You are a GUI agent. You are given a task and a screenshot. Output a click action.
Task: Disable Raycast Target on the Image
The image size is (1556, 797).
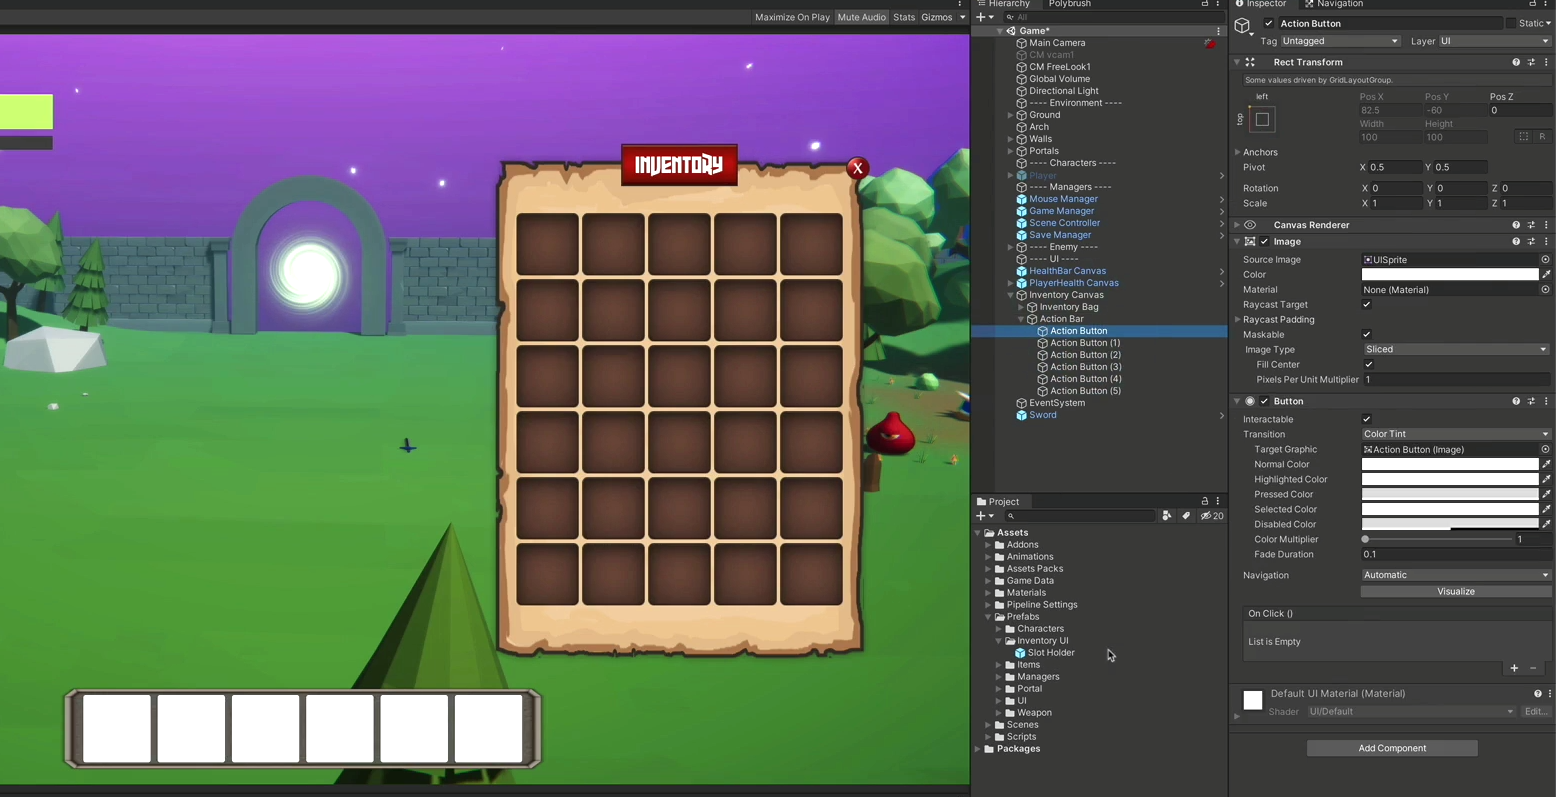point(1367,304)
